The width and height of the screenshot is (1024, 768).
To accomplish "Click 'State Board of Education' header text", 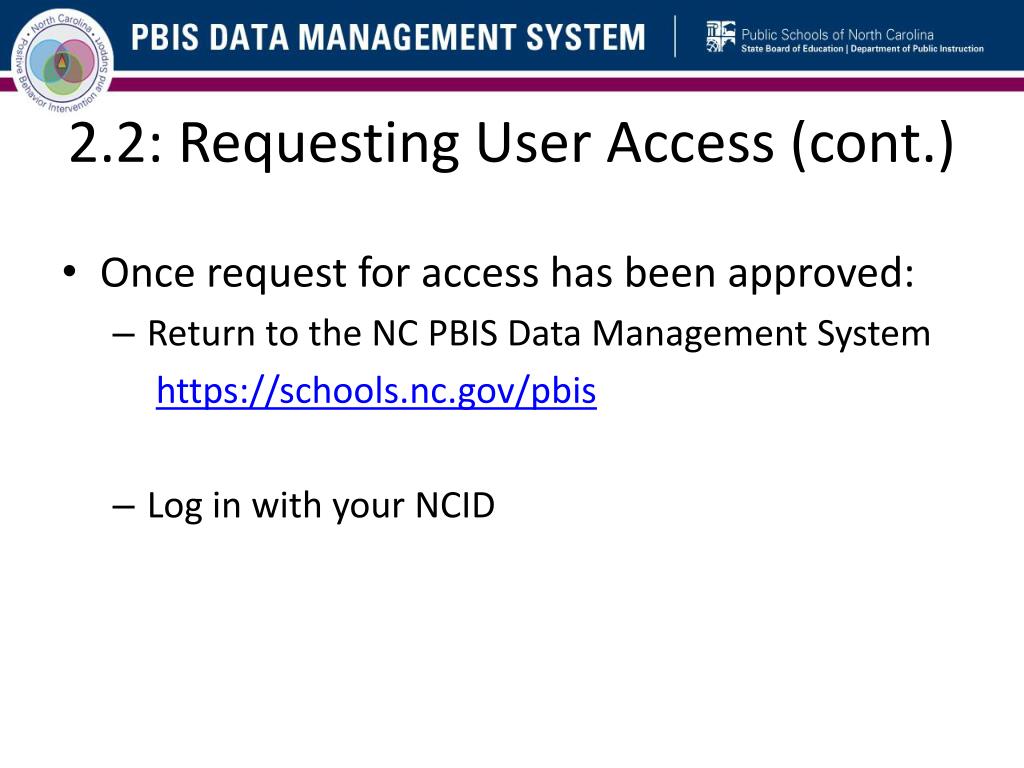I will (x=792, y=49).
